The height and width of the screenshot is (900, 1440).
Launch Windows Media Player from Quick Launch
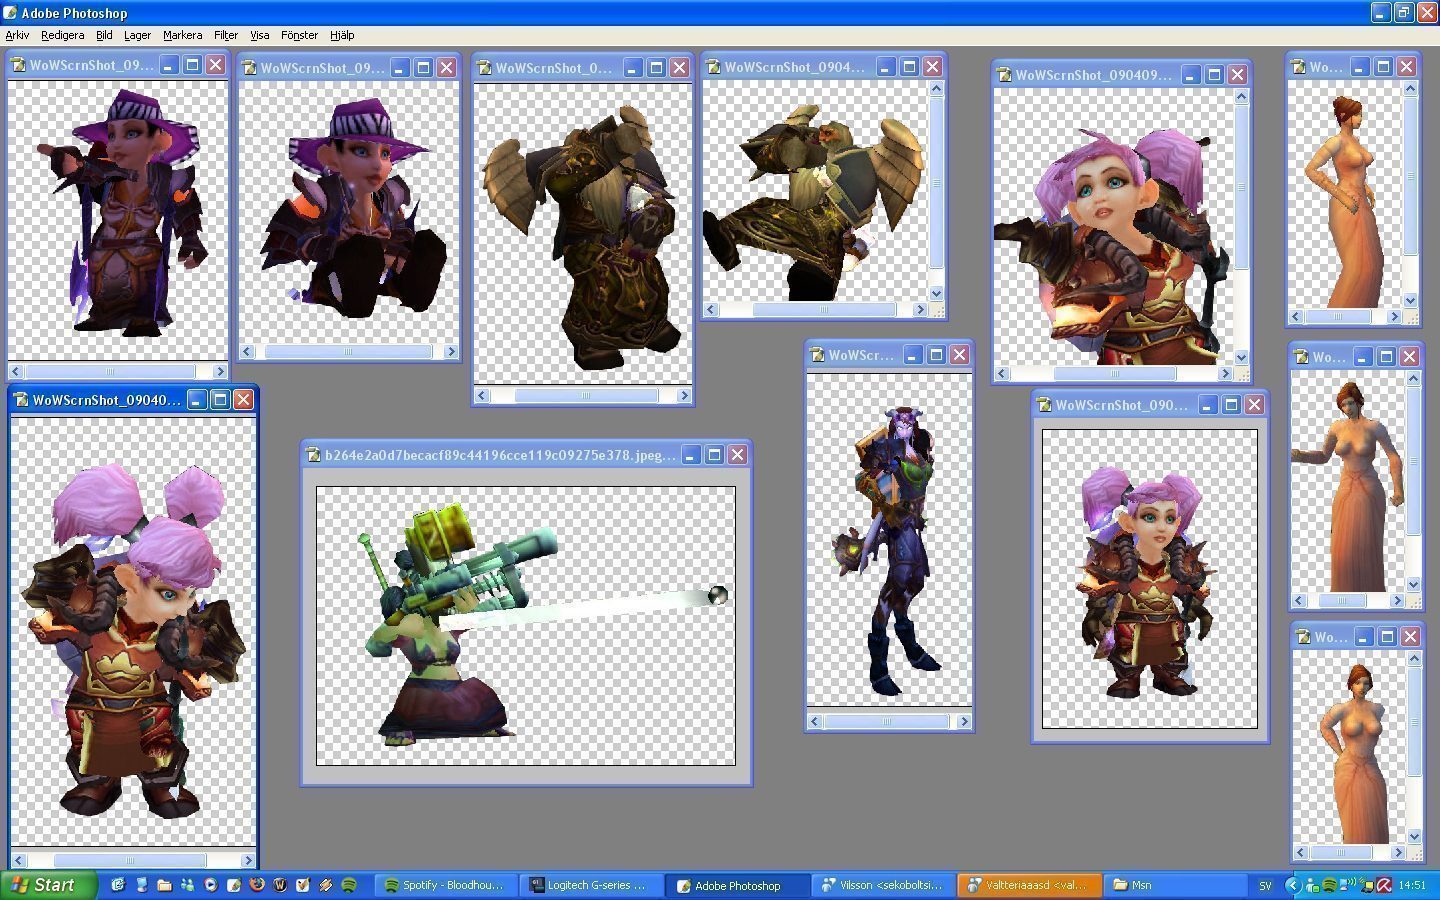(211, 885)
